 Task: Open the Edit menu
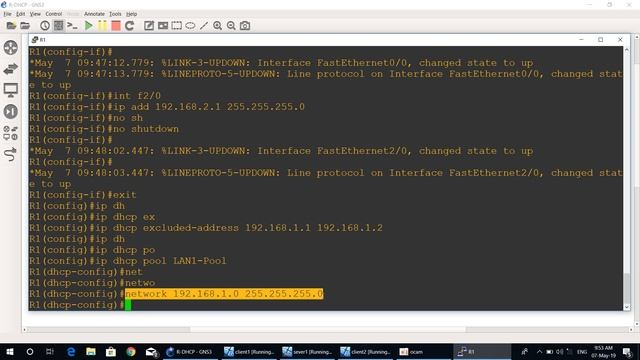pos(20,14)
